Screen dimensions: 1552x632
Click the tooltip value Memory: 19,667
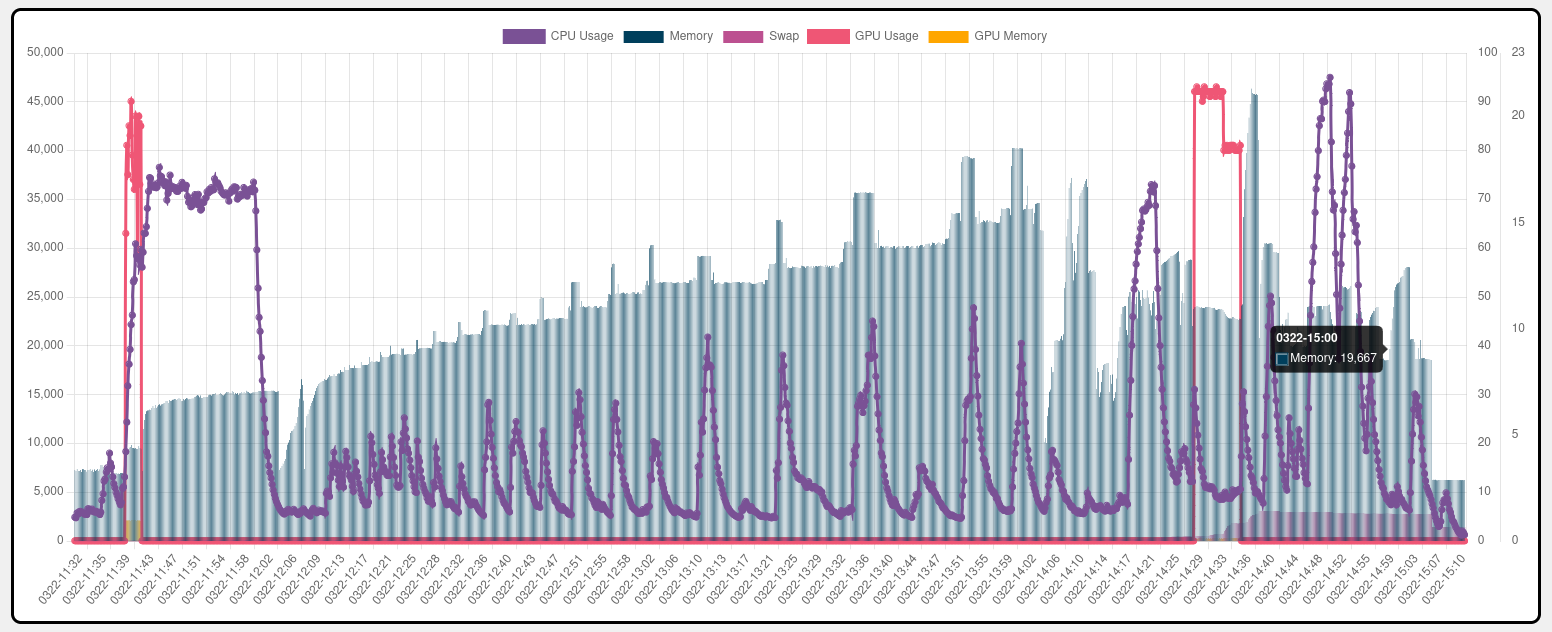coord(1333,358)
